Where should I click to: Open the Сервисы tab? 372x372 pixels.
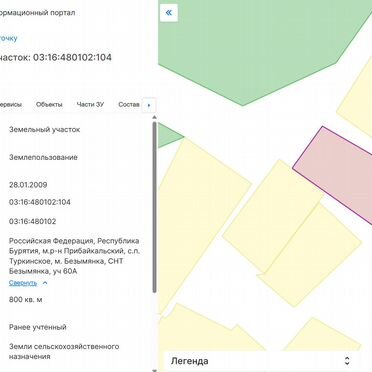click(11, 104)
